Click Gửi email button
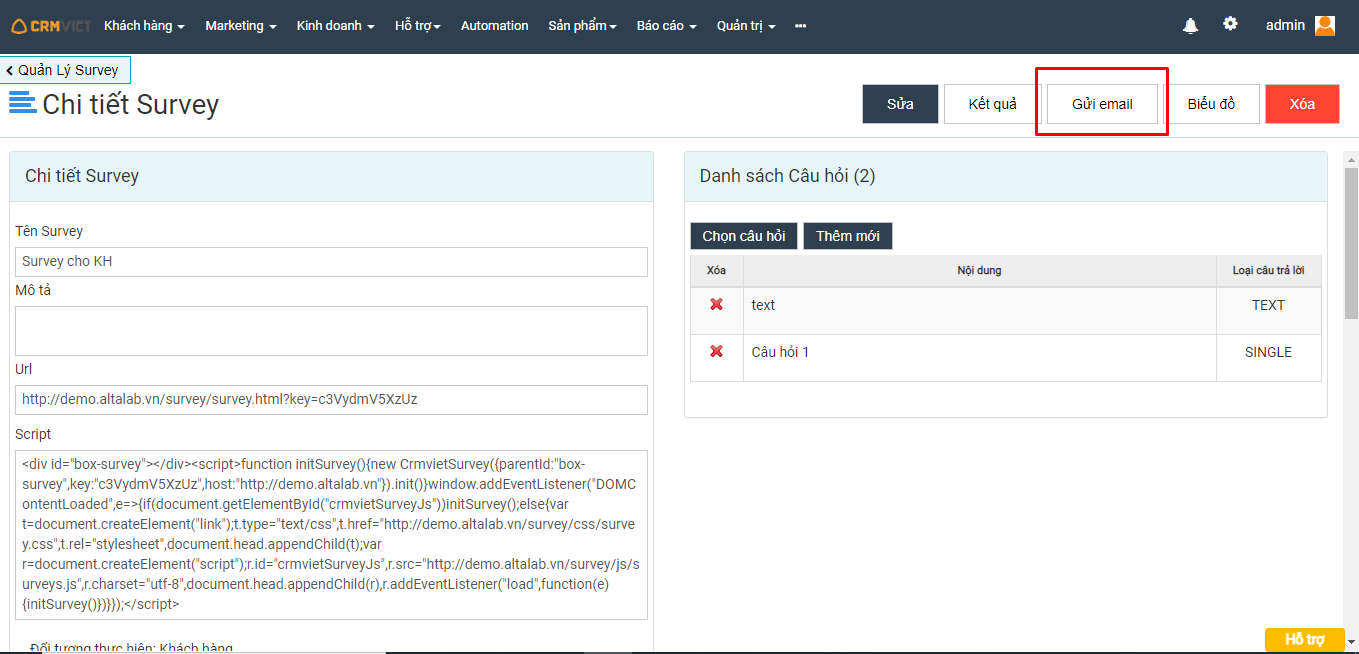Image resolution: width=1359 pixels, height=654 pixels. pos(1102,104)
